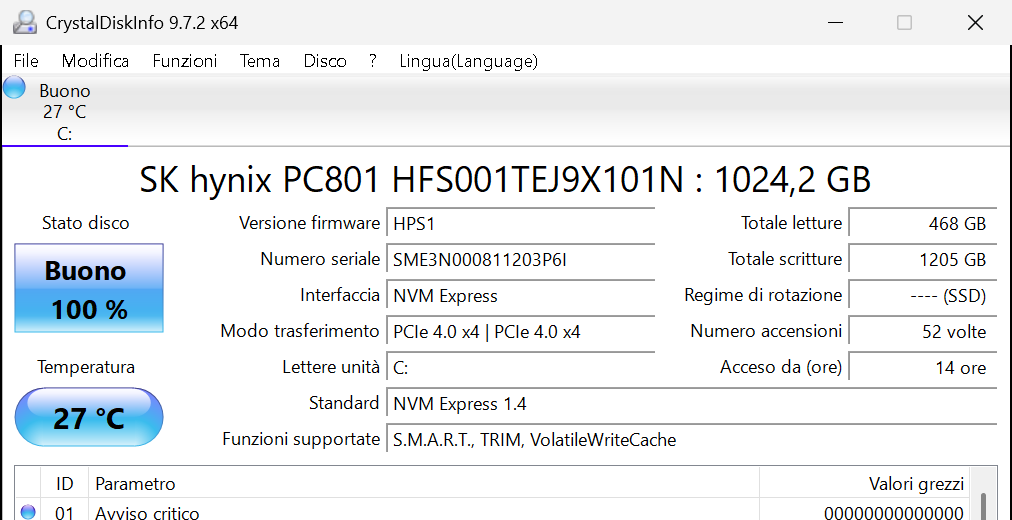Click the Parametro column header
1012x520 pixels.
coord(423,483)
